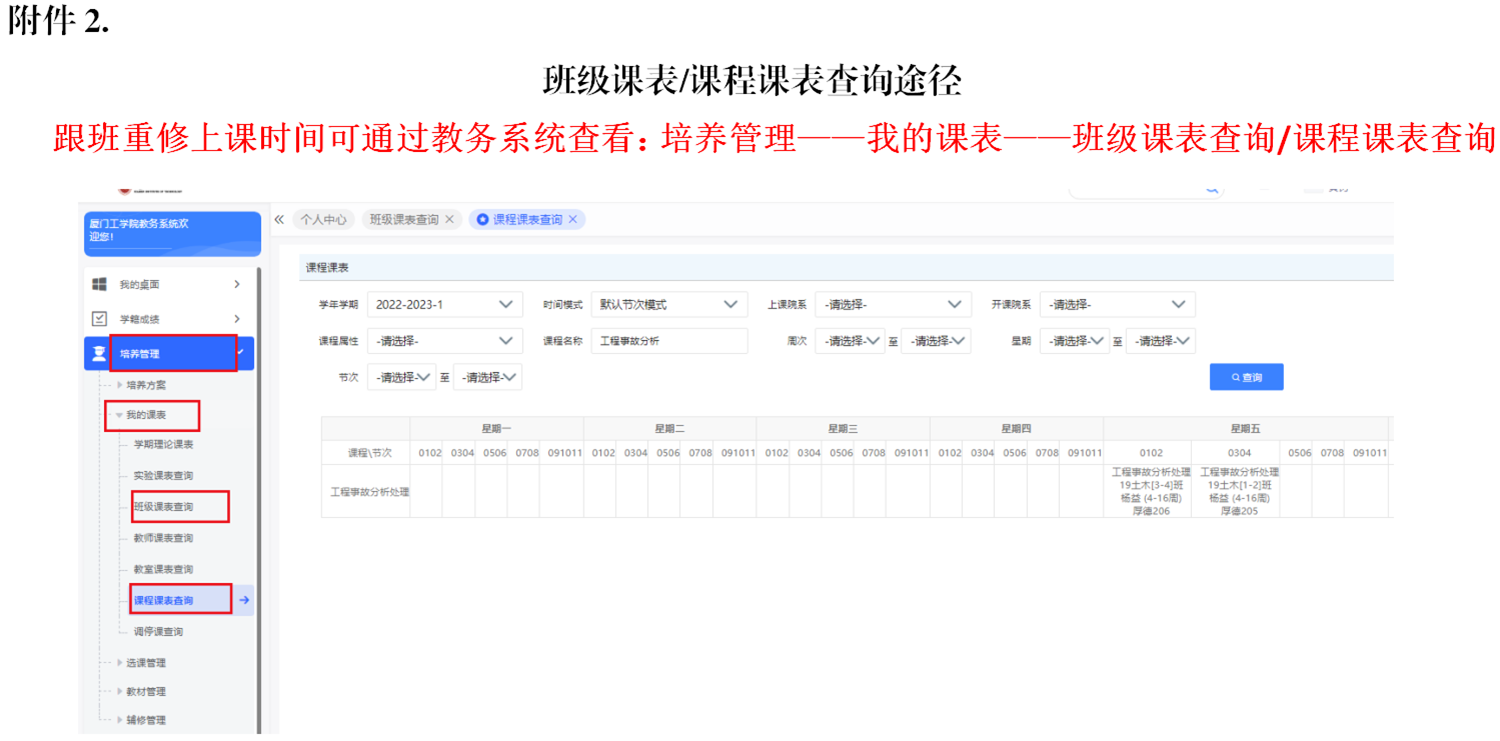Open the 周次 start dropdown
The image size is (1500, 741).
(x=850, y=341)
